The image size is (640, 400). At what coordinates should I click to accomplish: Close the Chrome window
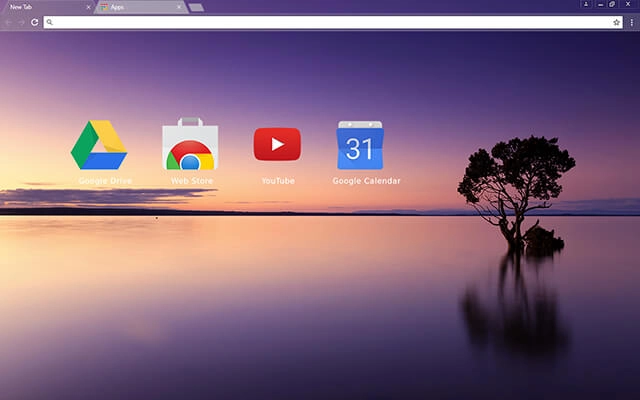[628, 4]
